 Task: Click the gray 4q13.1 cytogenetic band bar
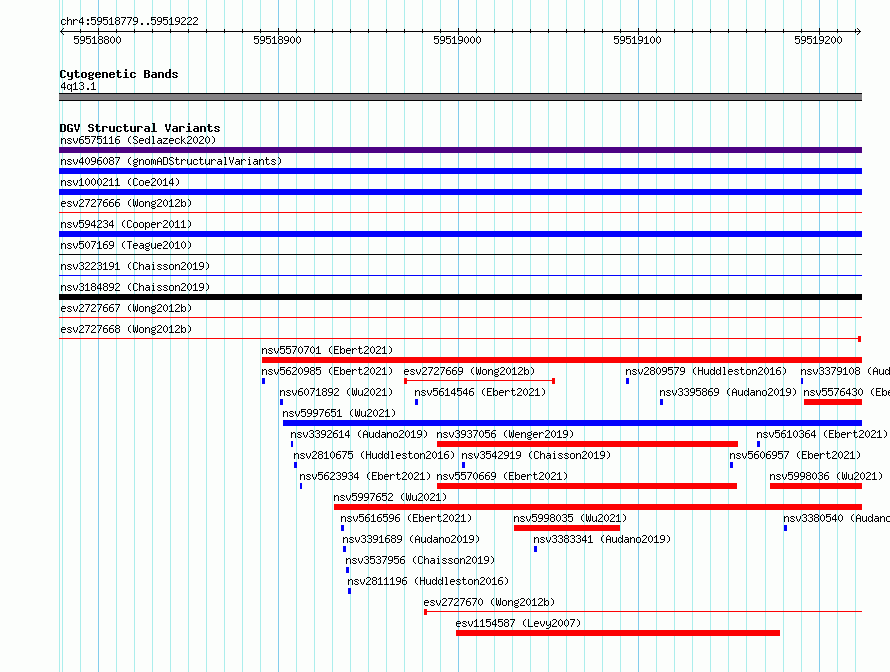[460, 97]
